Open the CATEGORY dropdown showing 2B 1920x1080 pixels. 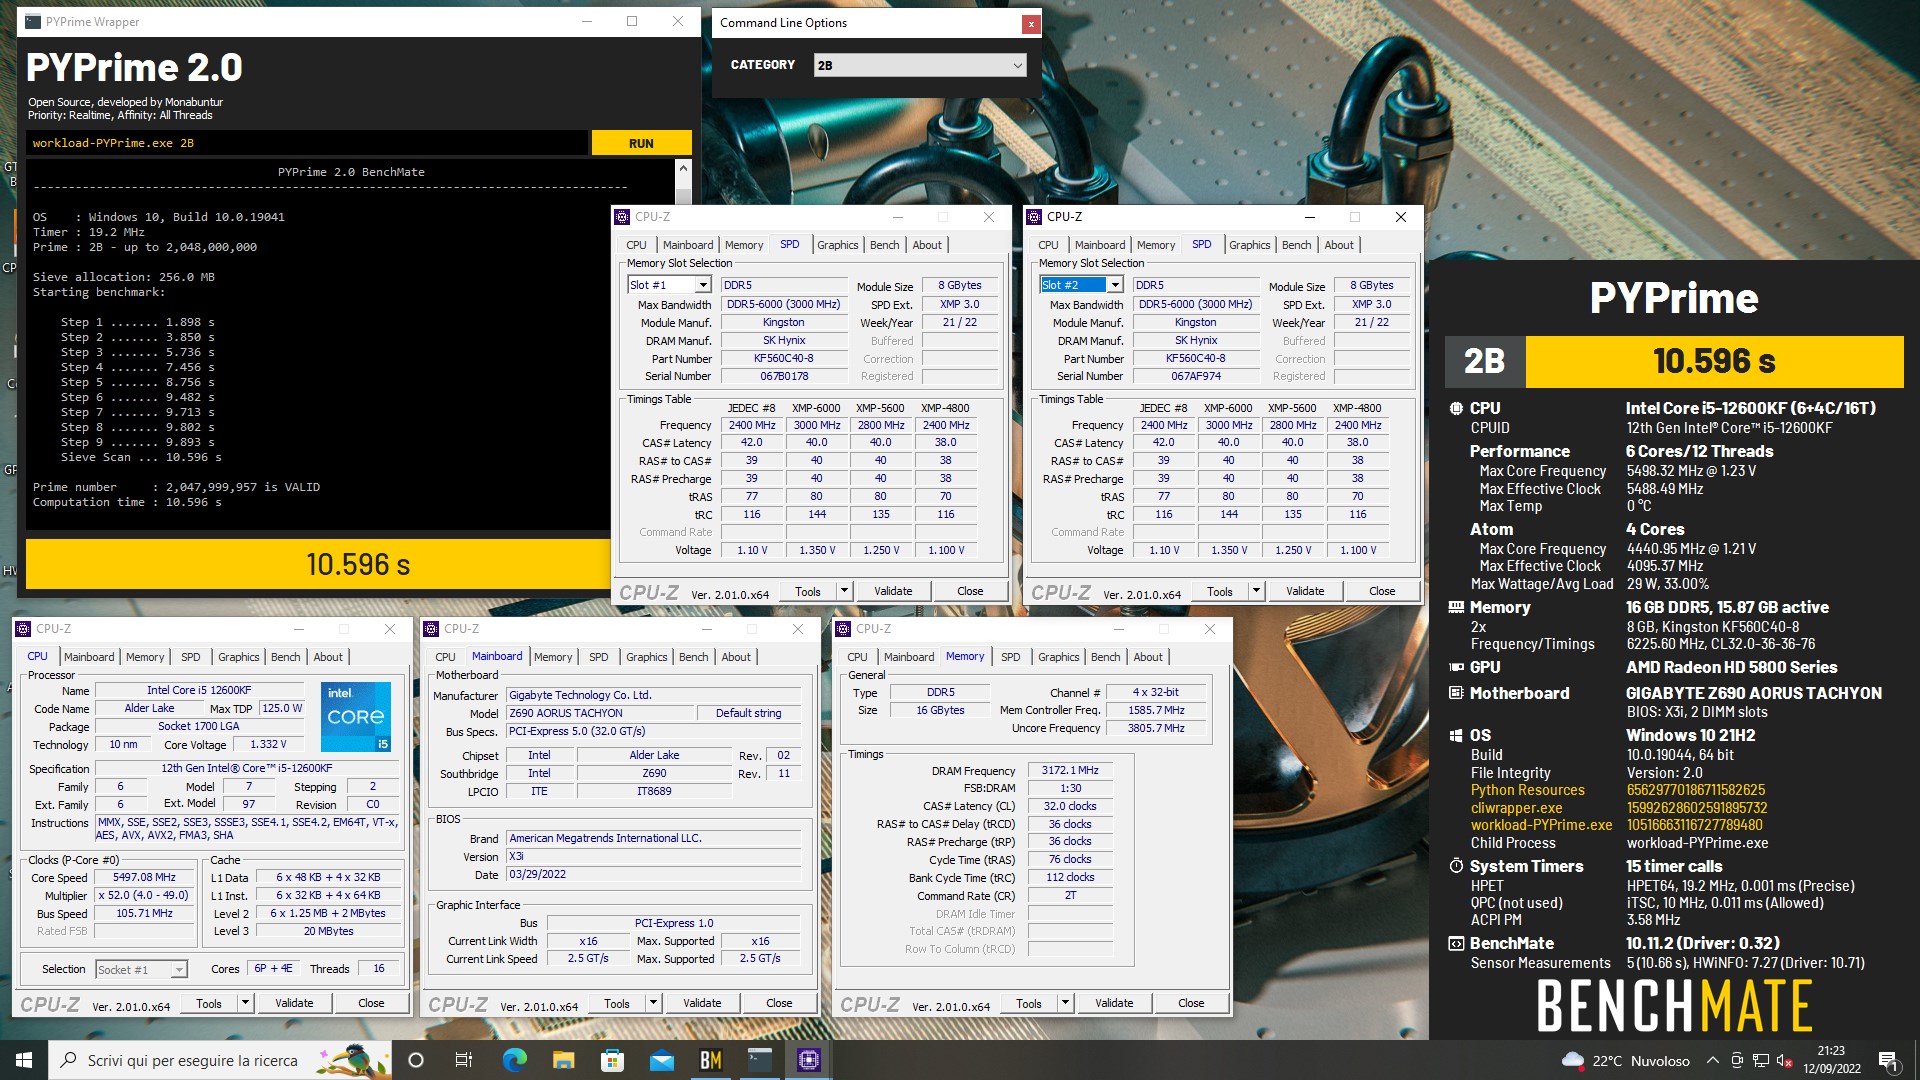point(920,65)
